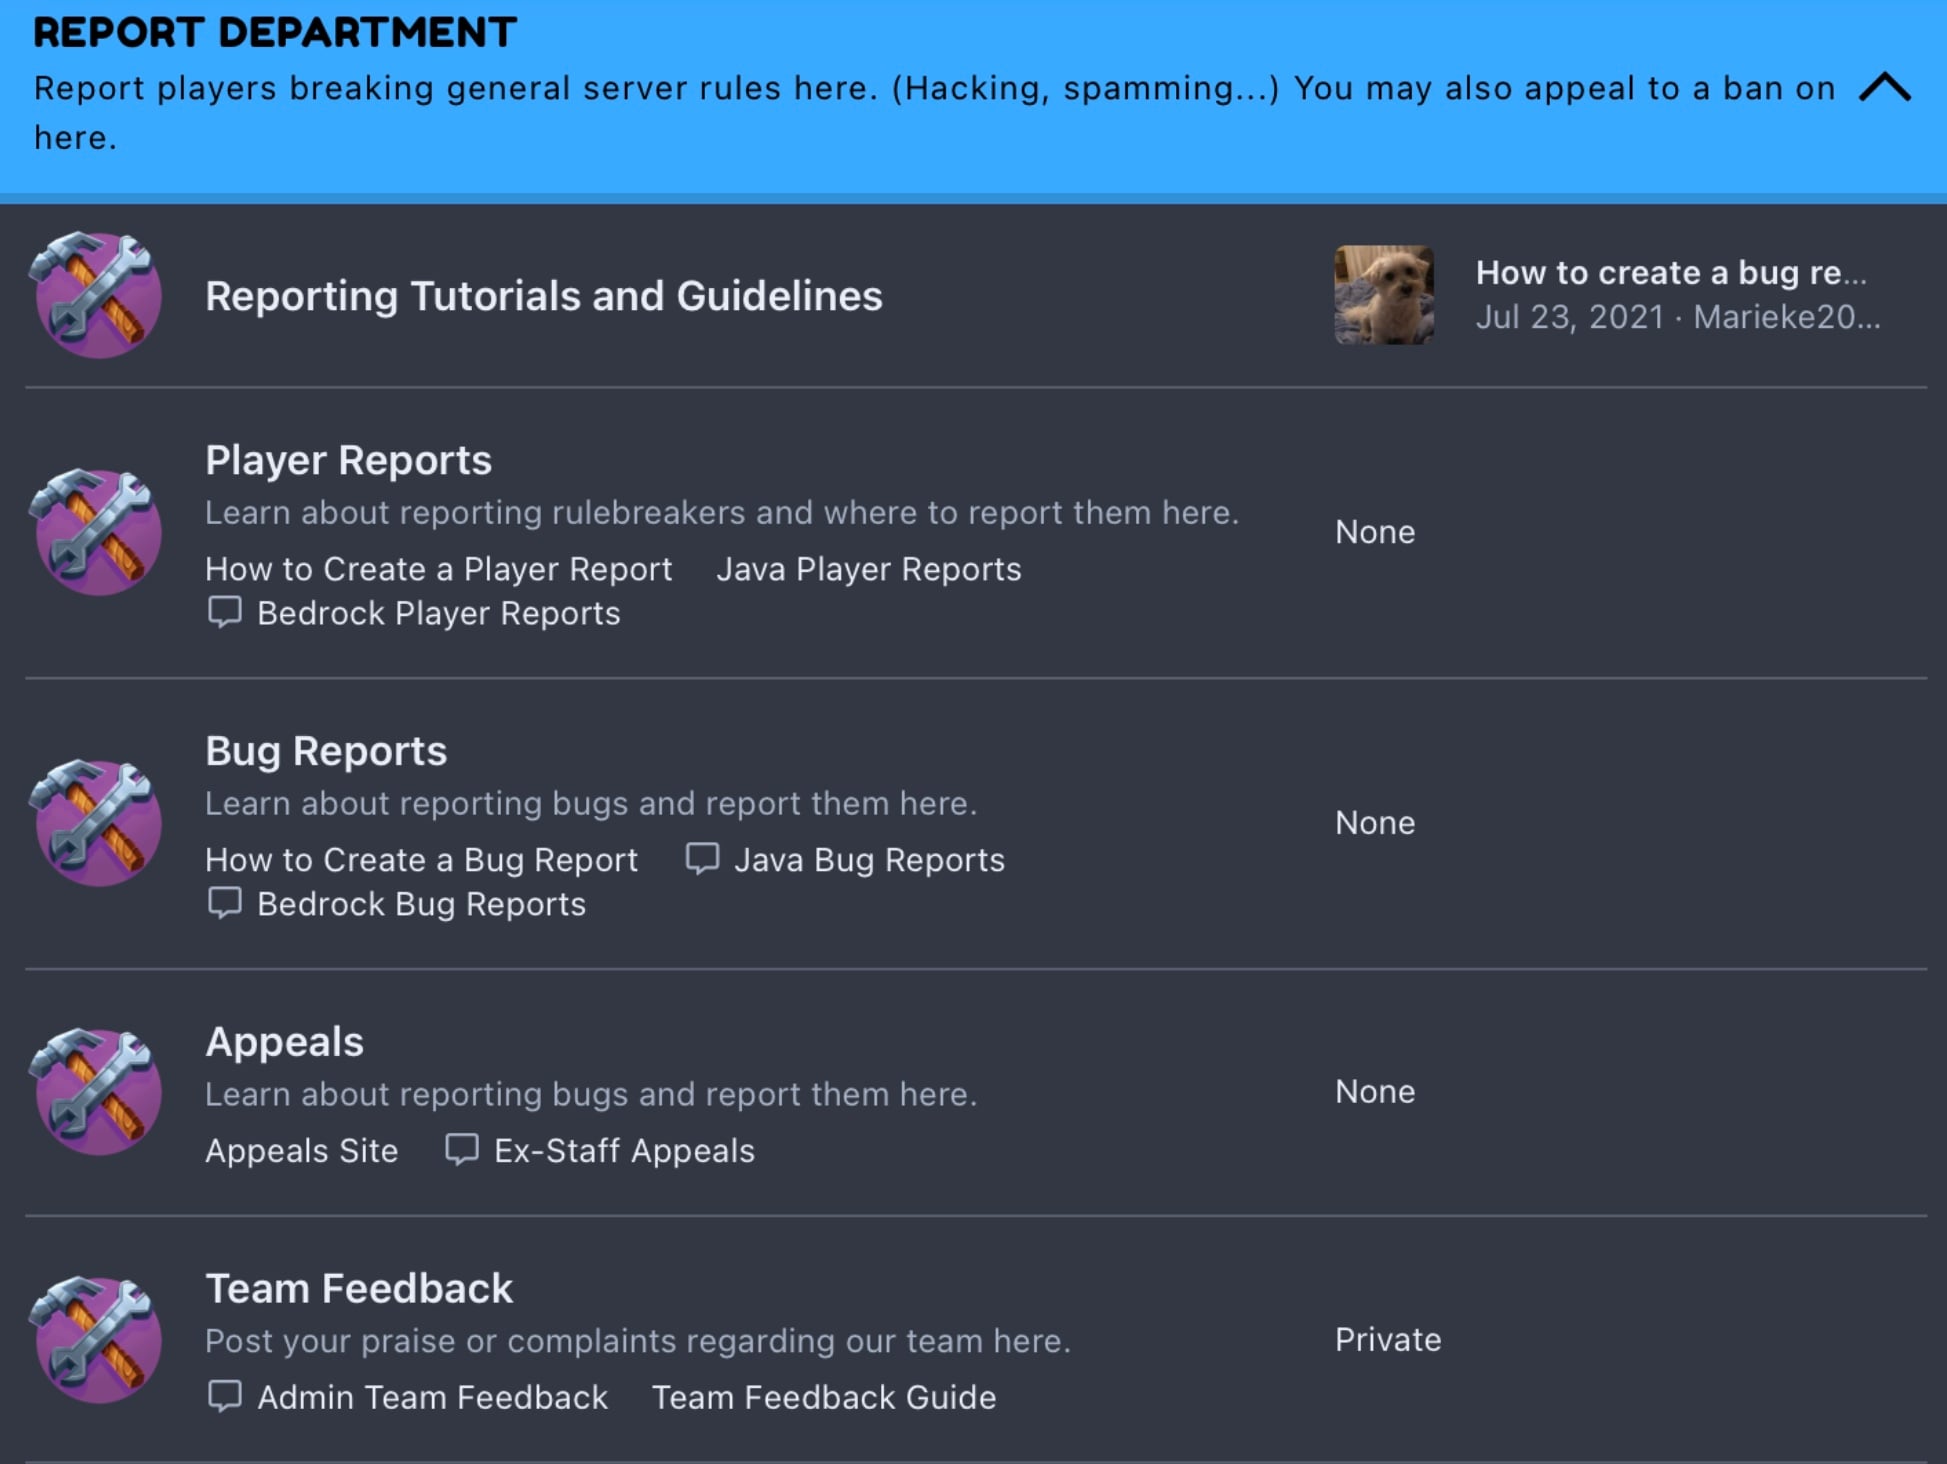Screen dimensions: 1947x1464
Task: Click speech bubble icon beside Bedrock Player Reports
Action: click(224, 612)
